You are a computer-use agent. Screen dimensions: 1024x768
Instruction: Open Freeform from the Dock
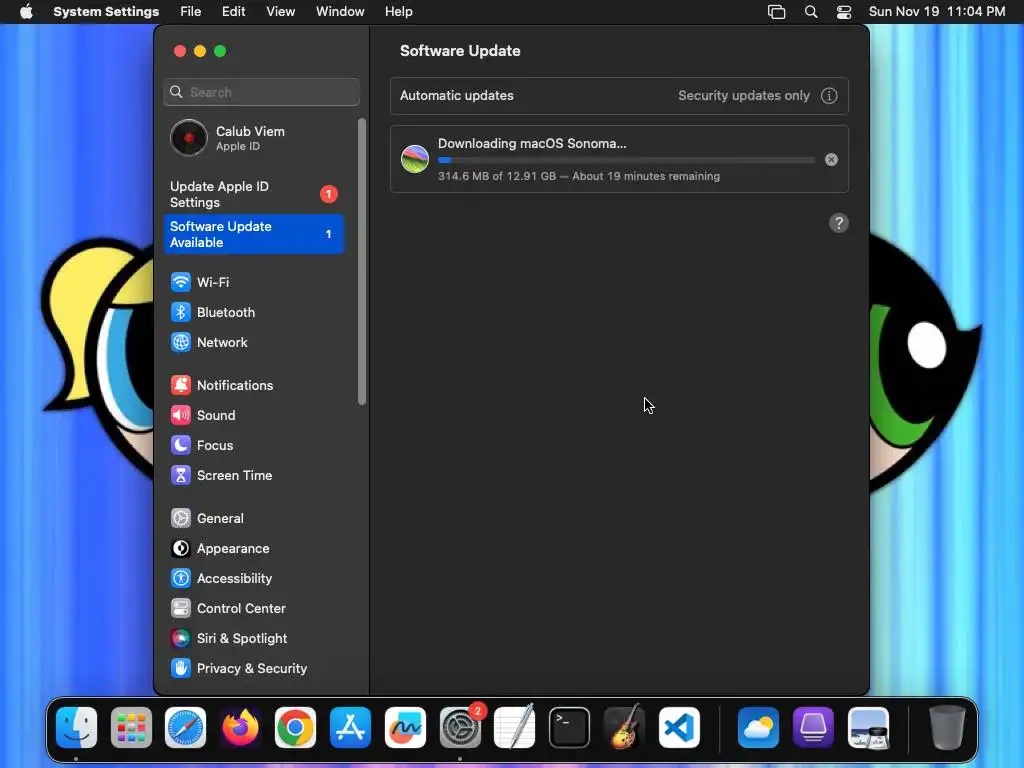coord(405,728)
